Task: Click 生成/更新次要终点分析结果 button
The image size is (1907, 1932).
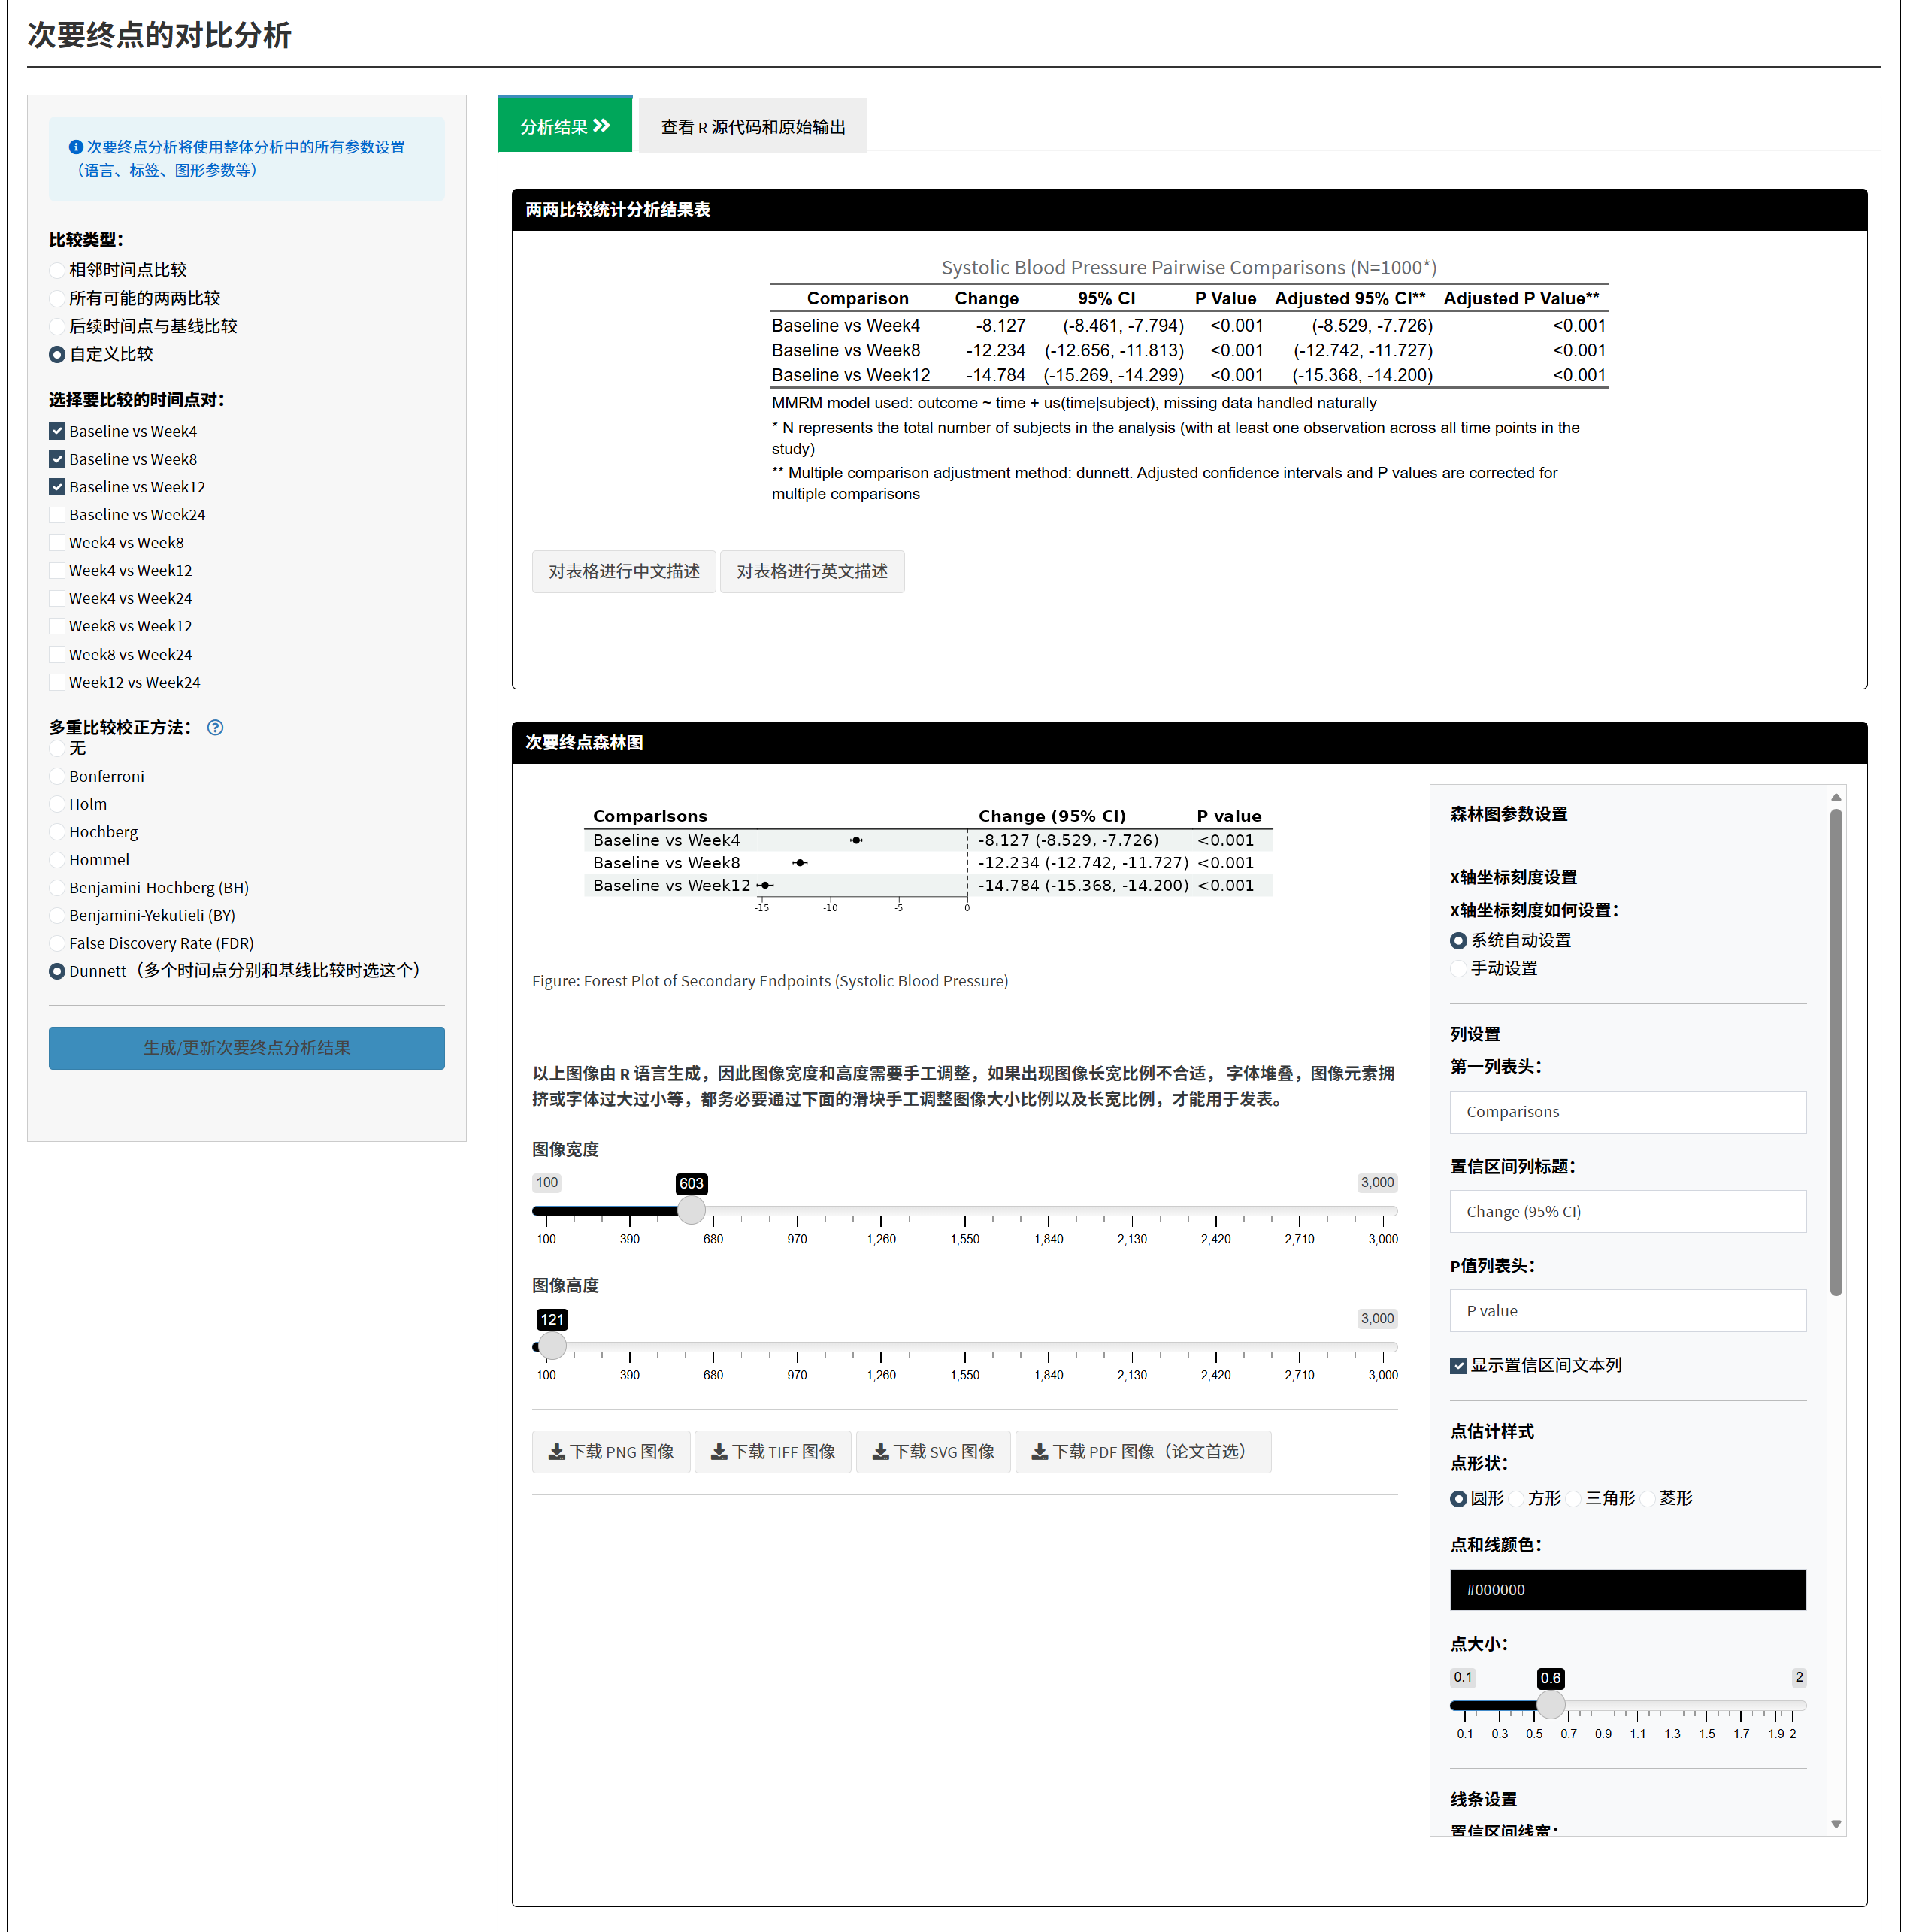Action: [x=246, y=1048]
